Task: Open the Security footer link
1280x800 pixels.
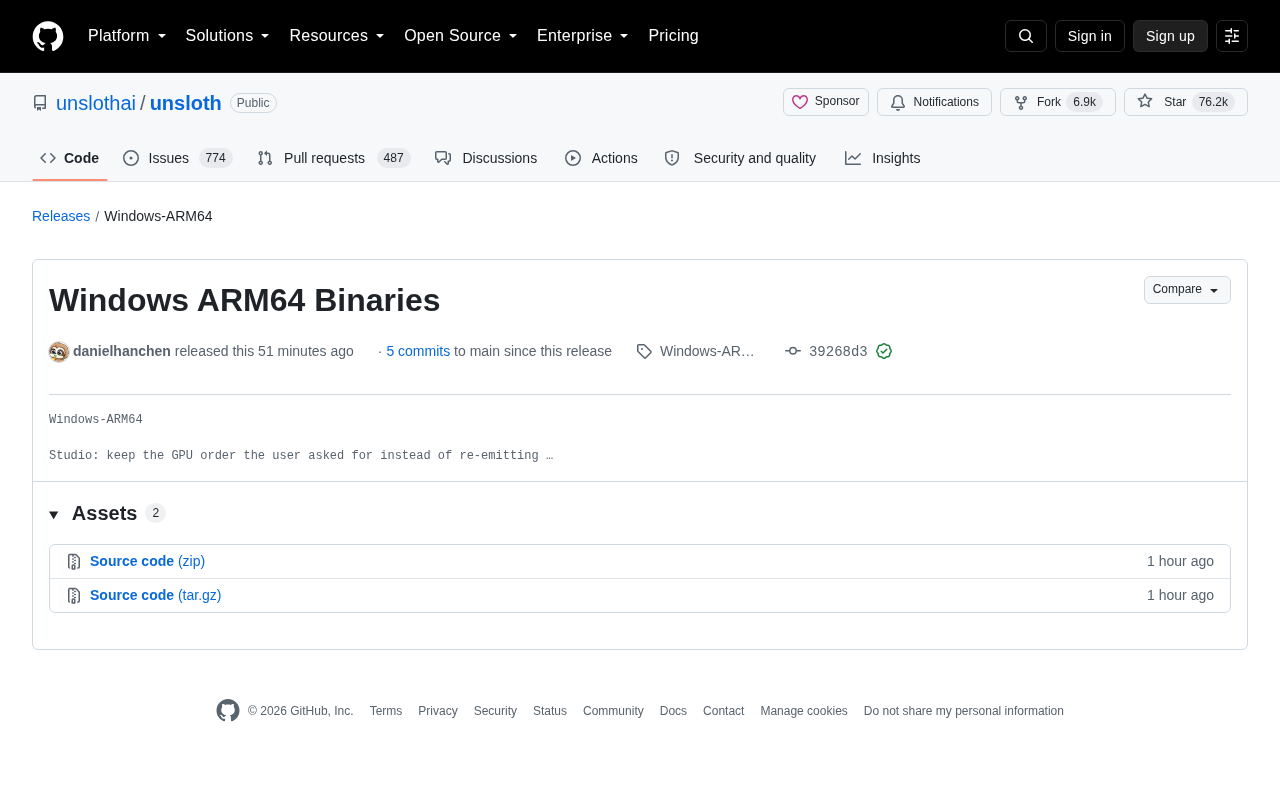Action: coord(495,711)
